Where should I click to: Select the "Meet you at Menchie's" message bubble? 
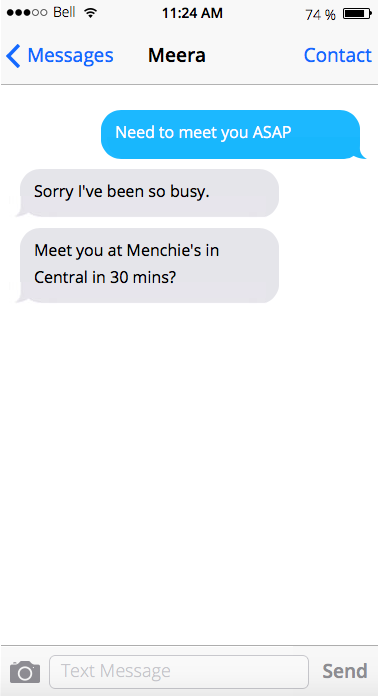(147, 265)
